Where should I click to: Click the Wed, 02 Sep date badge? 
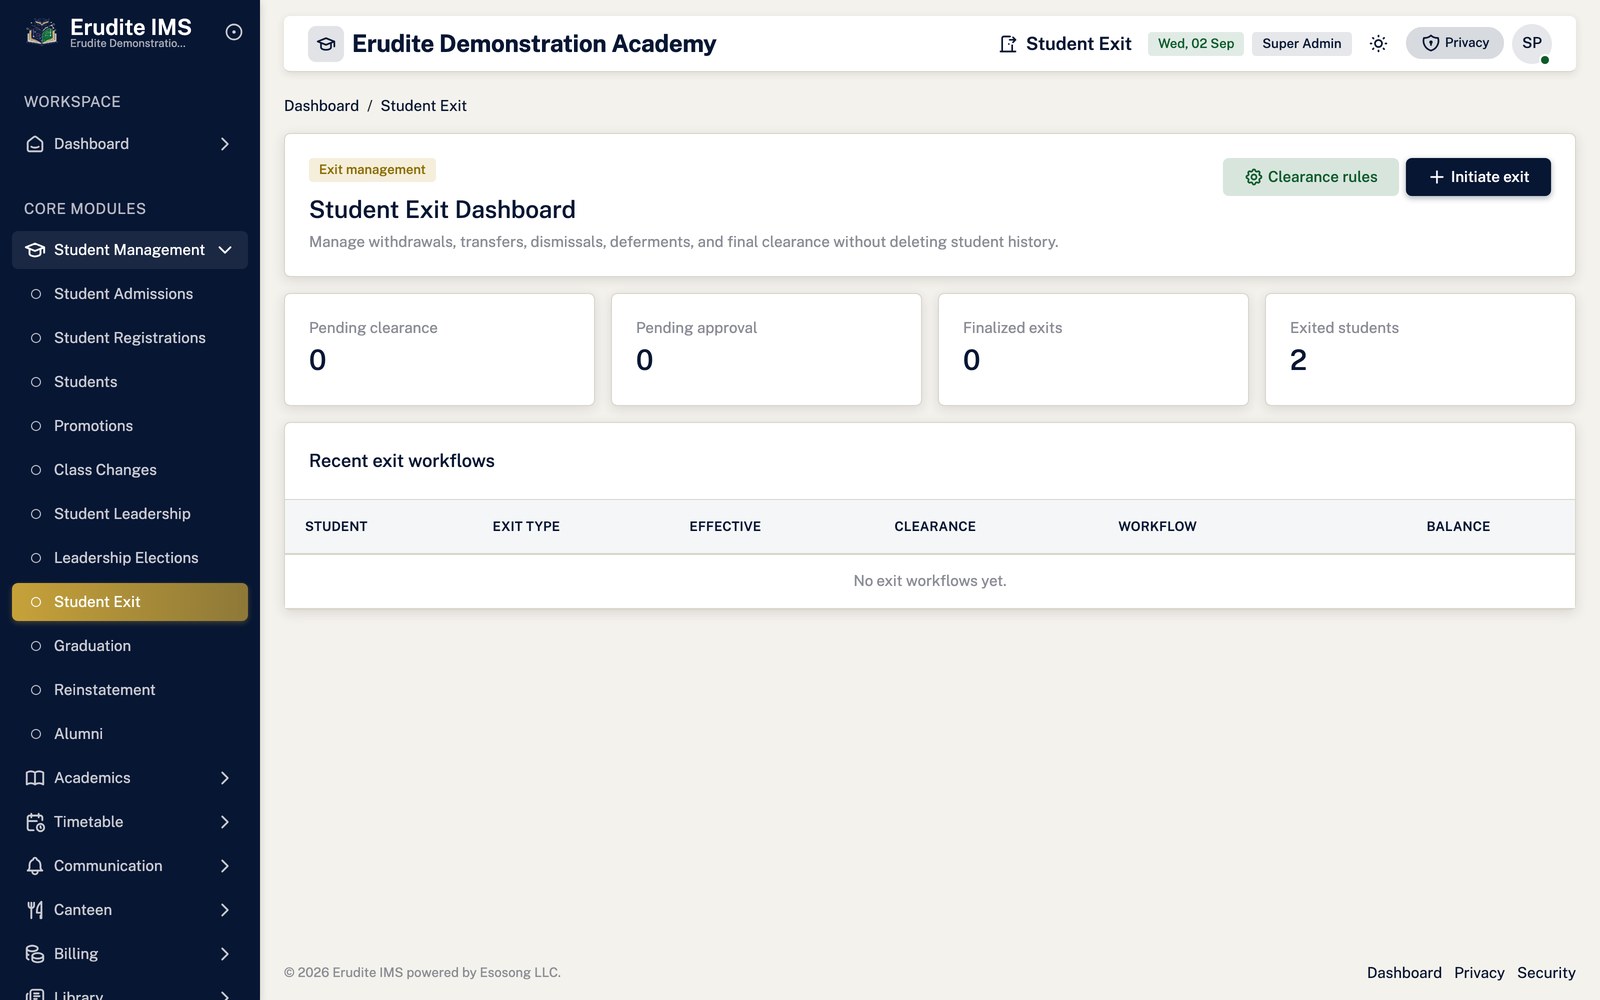coord(1196,44)
